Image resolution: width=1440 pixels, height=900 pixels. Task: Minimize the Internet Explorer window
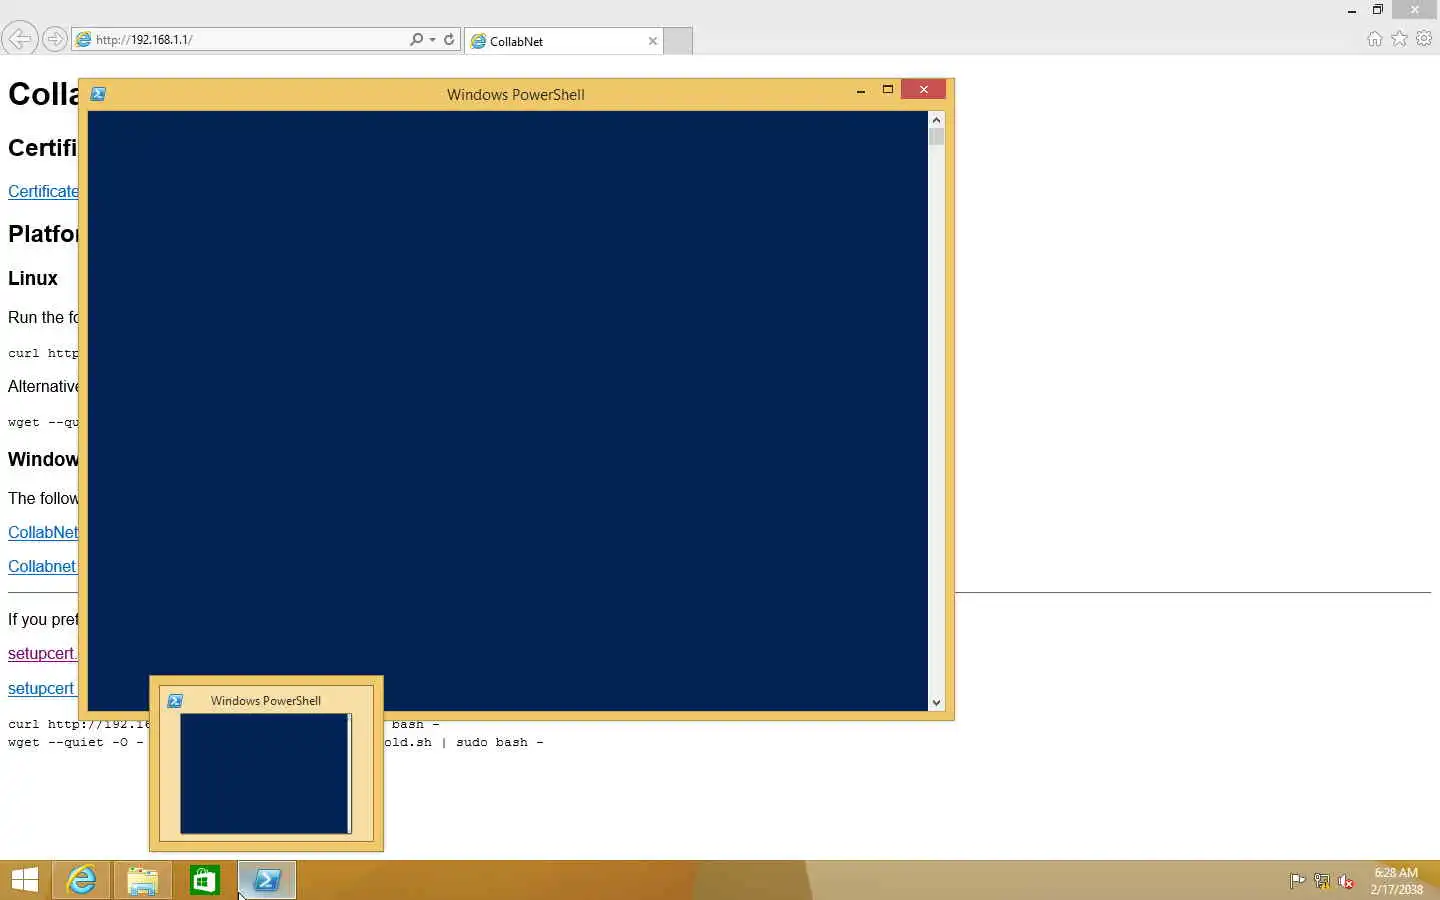(x=1352, y=10)
